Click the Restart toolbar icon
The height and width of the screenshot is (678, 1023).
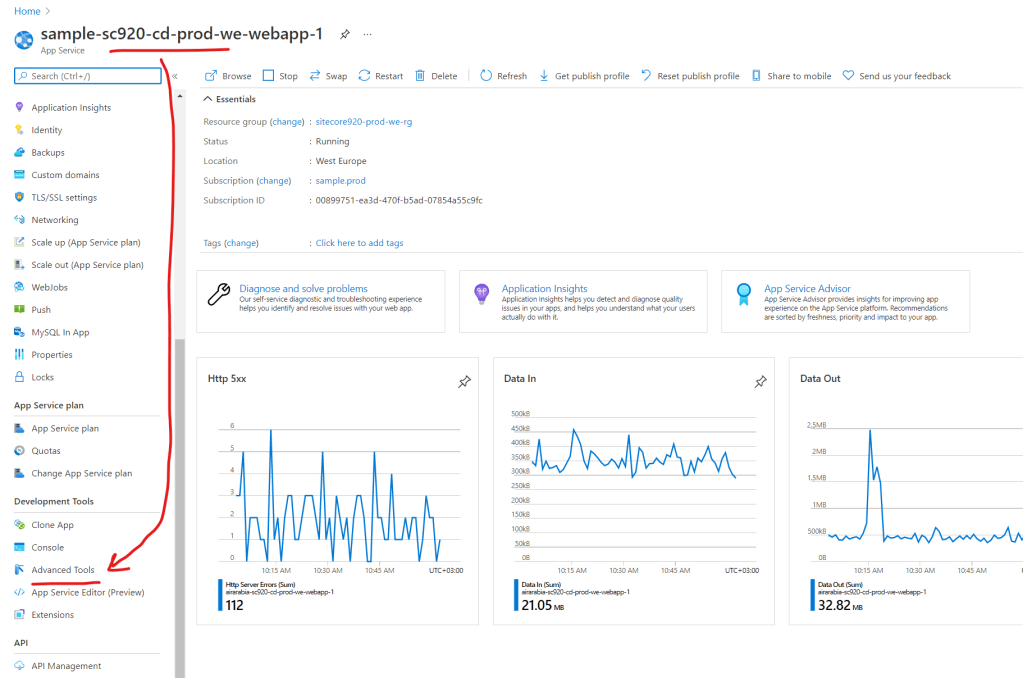coord(364,76)
